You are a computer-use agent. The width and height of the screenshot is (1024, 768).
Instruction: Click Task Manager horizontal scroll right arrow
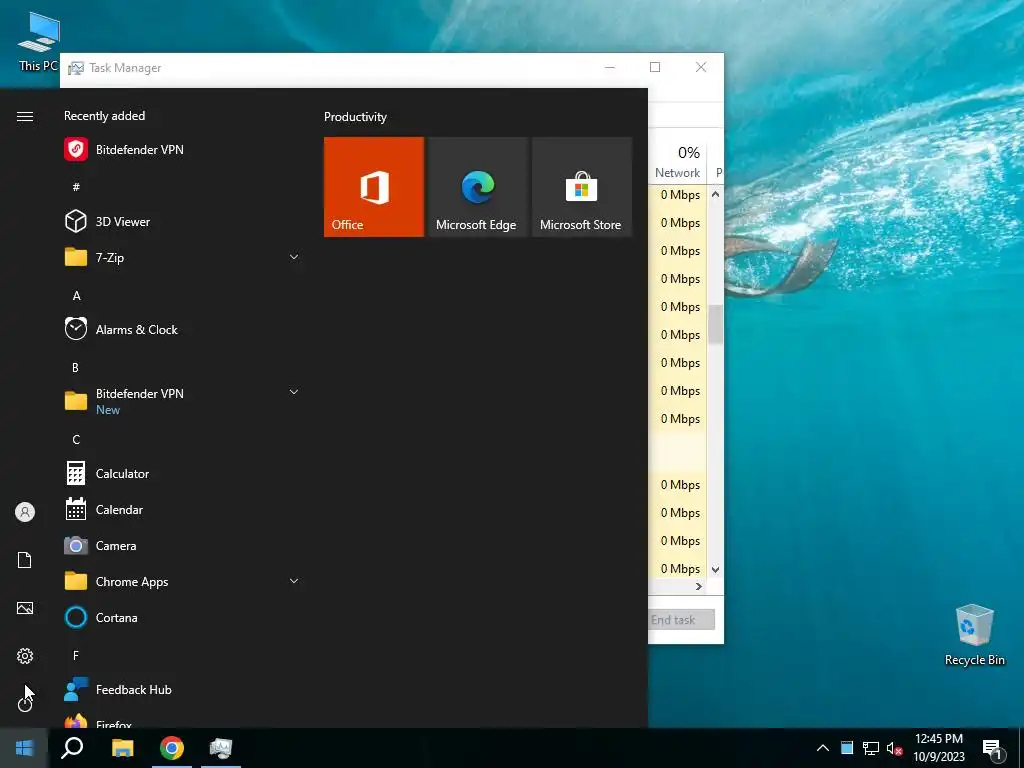coord(699,586)
